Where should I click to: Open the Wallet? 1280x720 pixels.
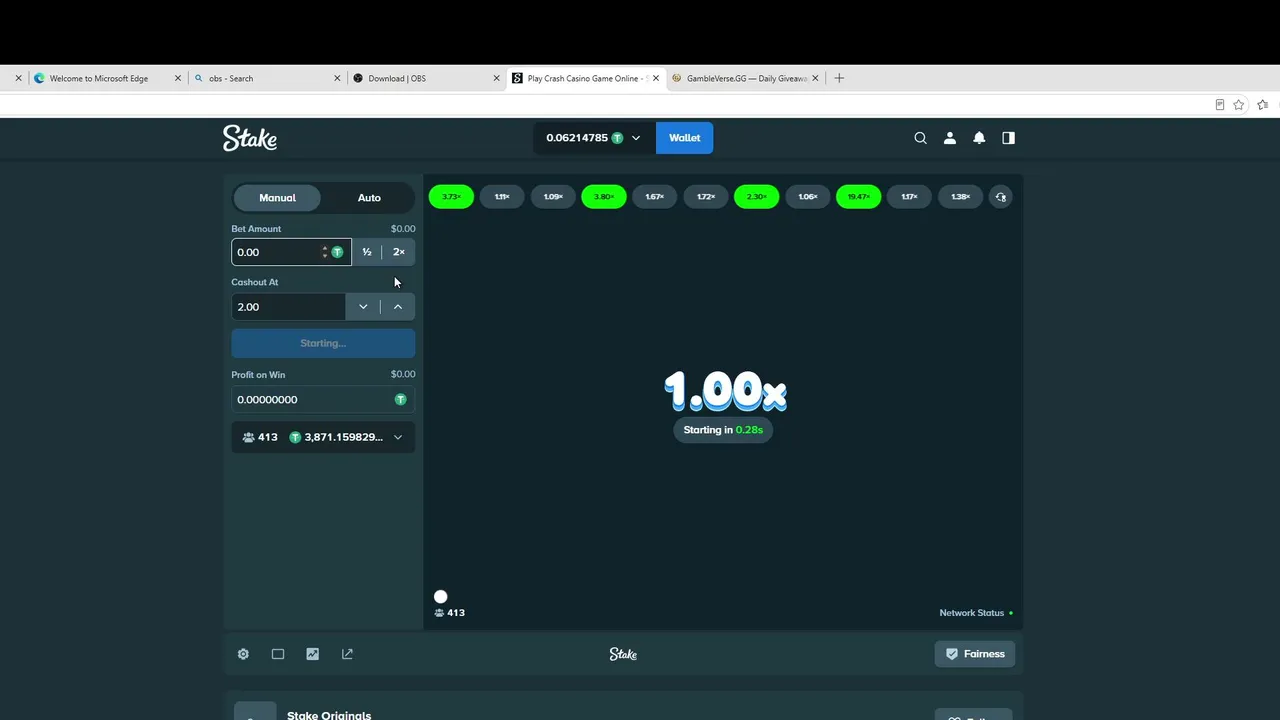[684, 138]
